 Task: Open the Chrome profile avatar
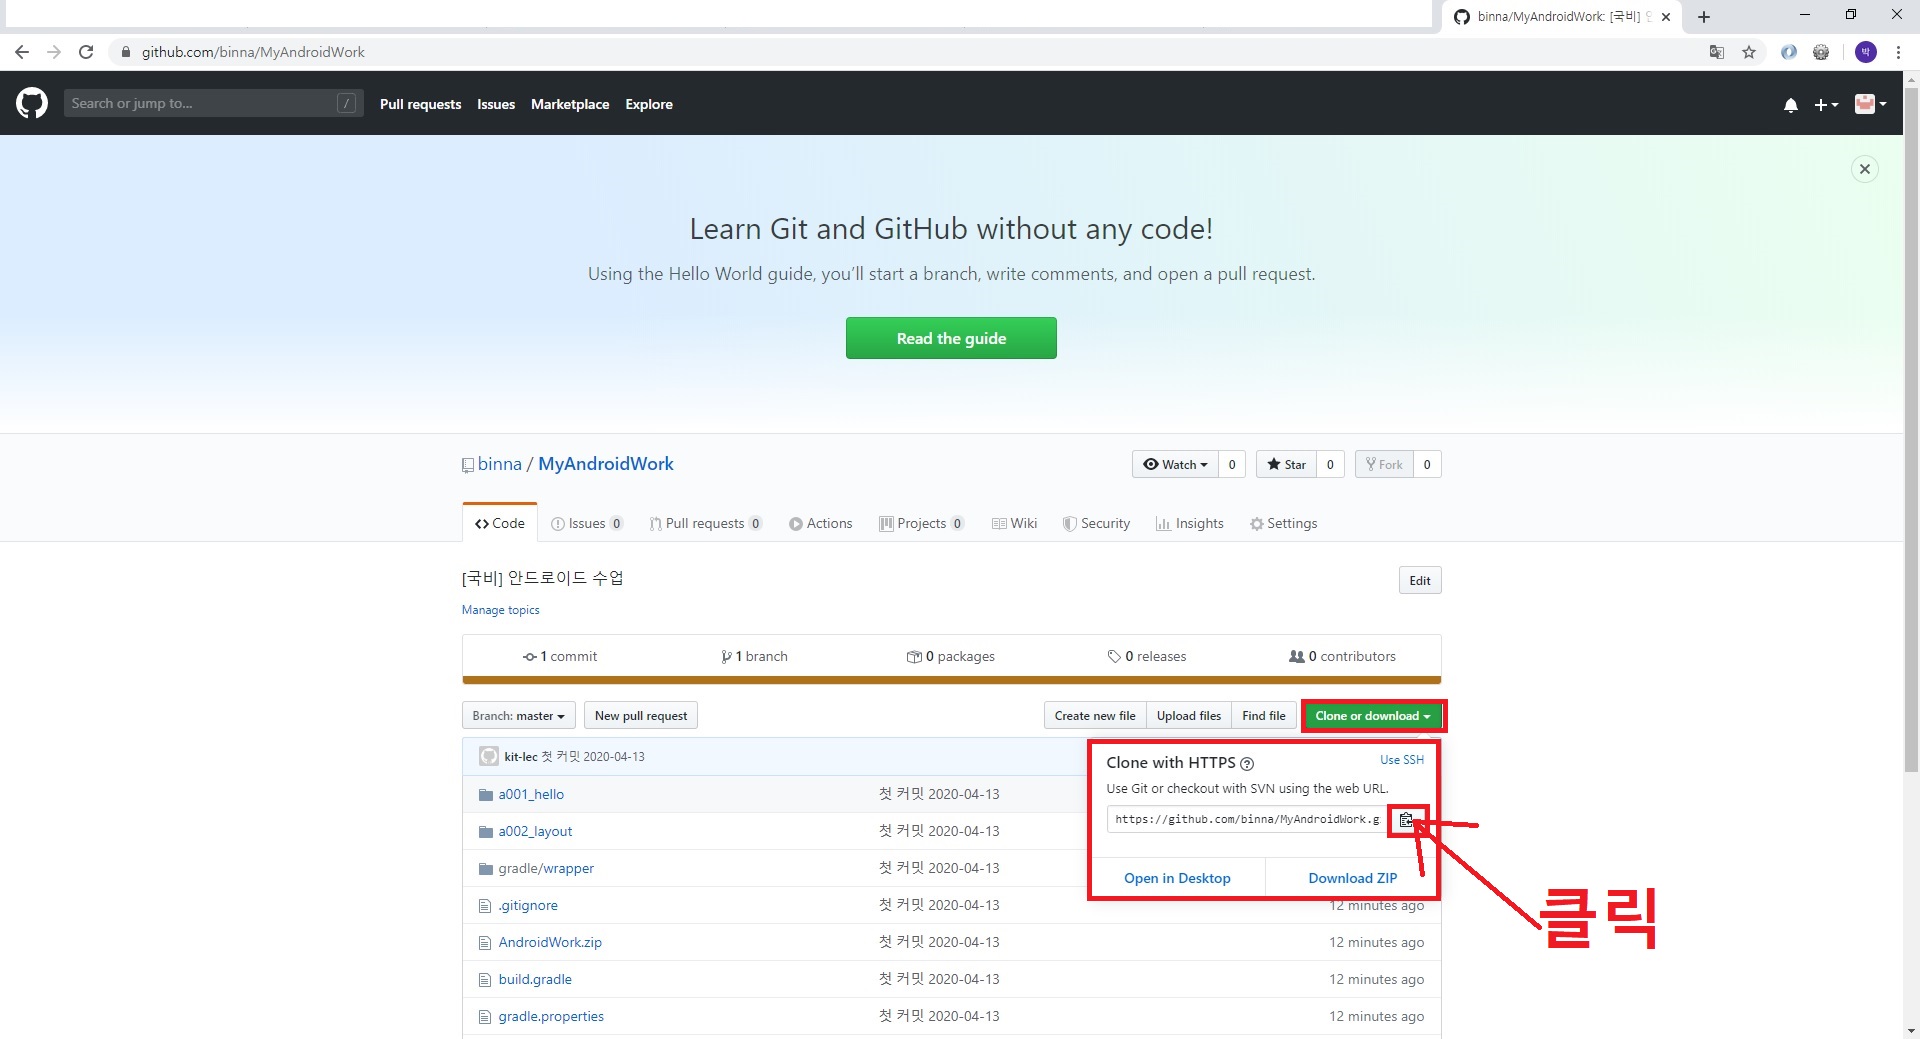pyautogui.click(x=1866, y=52)
